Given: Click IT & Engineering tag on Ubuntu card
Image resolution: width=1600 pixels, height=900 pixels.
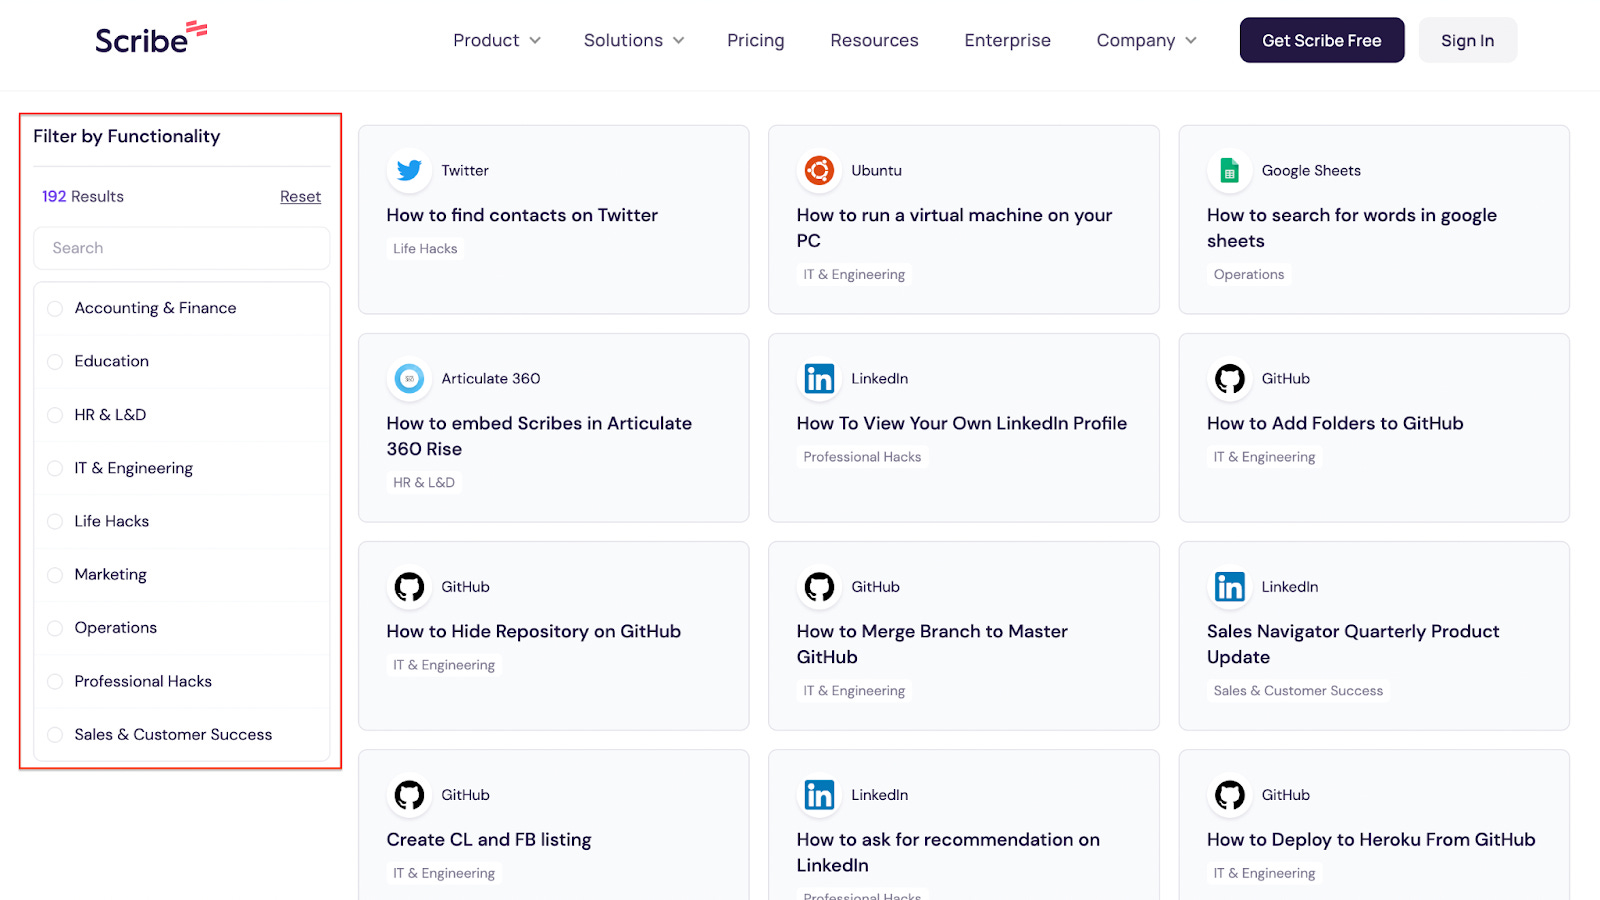Looking at the screenshot, I should point(854,275).
